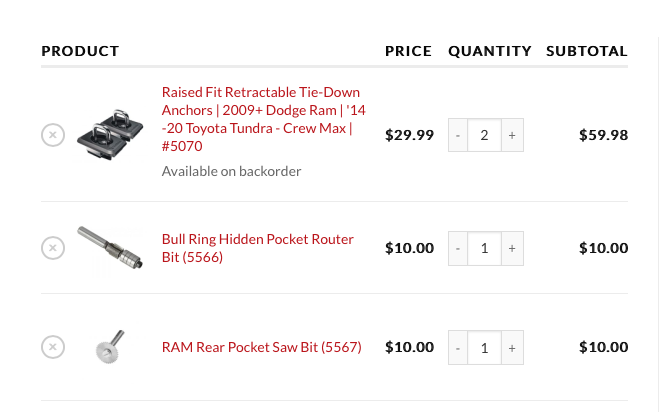This screenshot has width=660, height=412.
Task: Open RAM Rear Pocket Saw Bit link
Action: pos(262,347)
